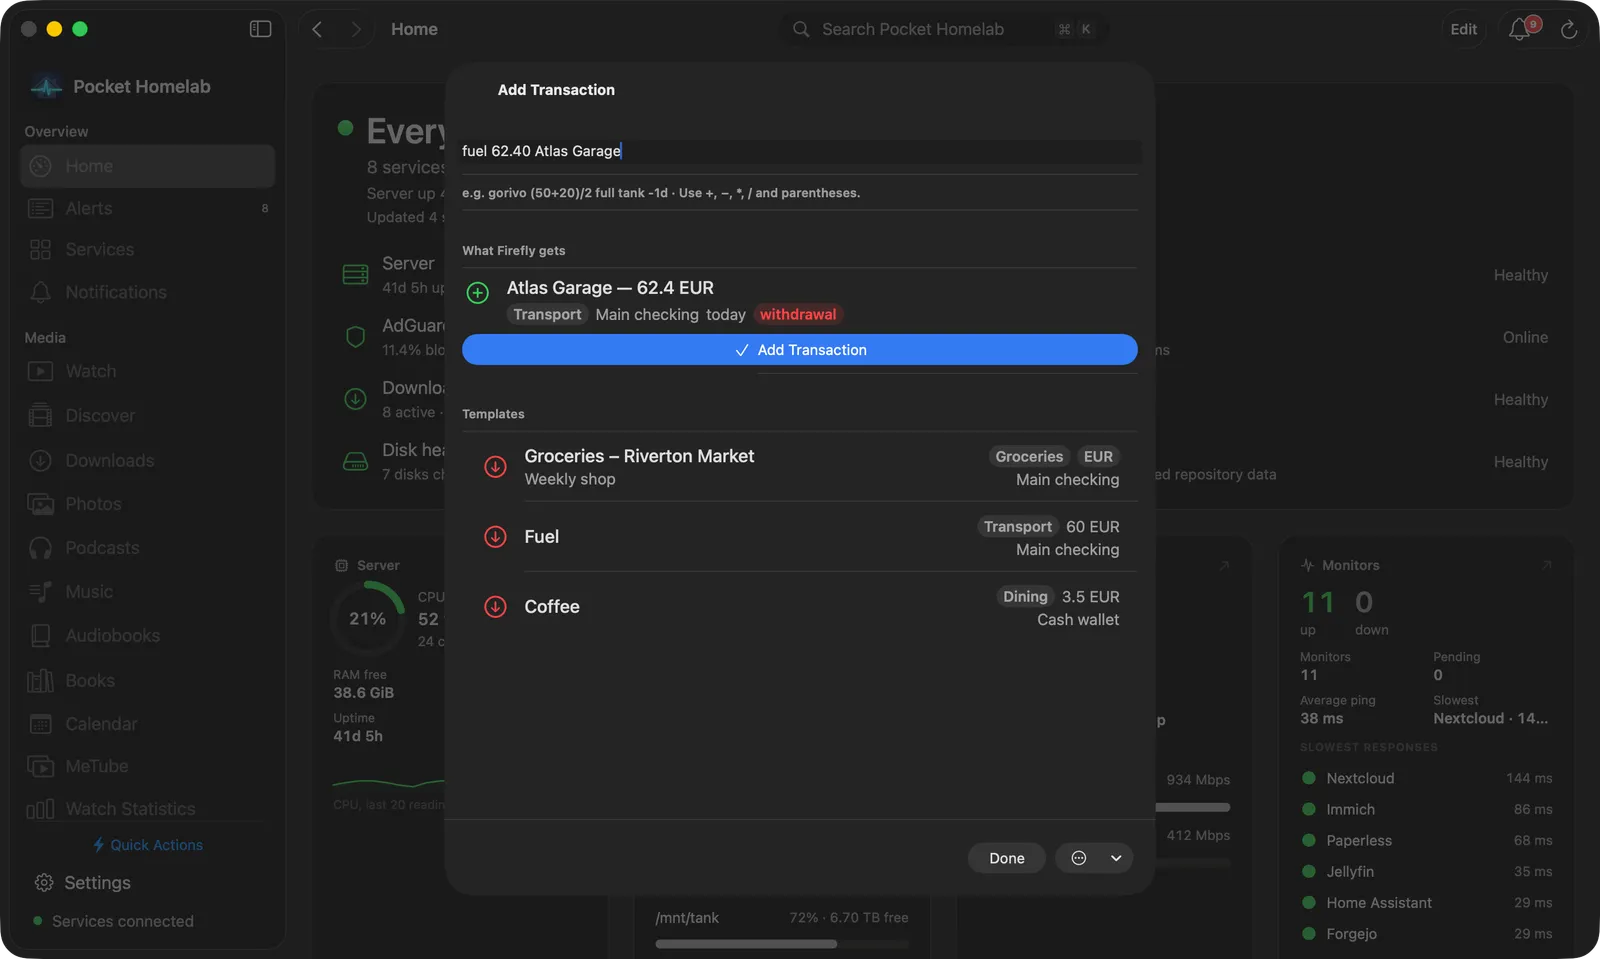This screenshot has height=959, width=1600.
Task: Click the Music sidebar icon
Action: [x=40, y=592]
